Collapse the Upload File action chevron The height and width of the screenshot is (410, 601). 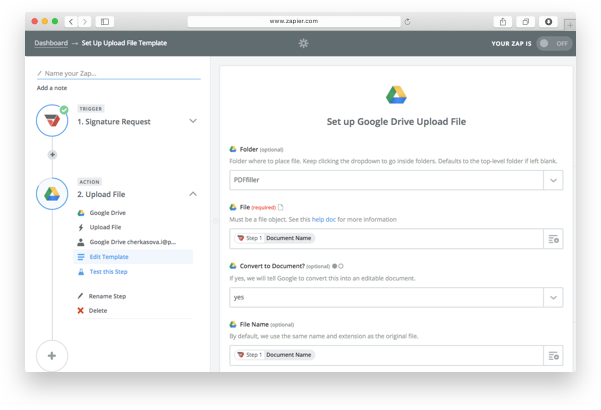pyautogui.click(x=193, y=194)
